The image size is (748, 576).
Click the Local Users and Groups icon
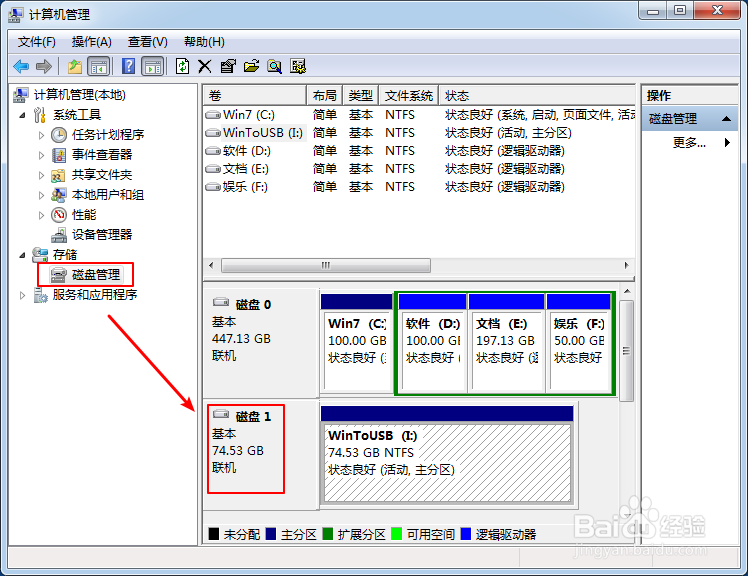pyautogui.click(x=59, y=195)
